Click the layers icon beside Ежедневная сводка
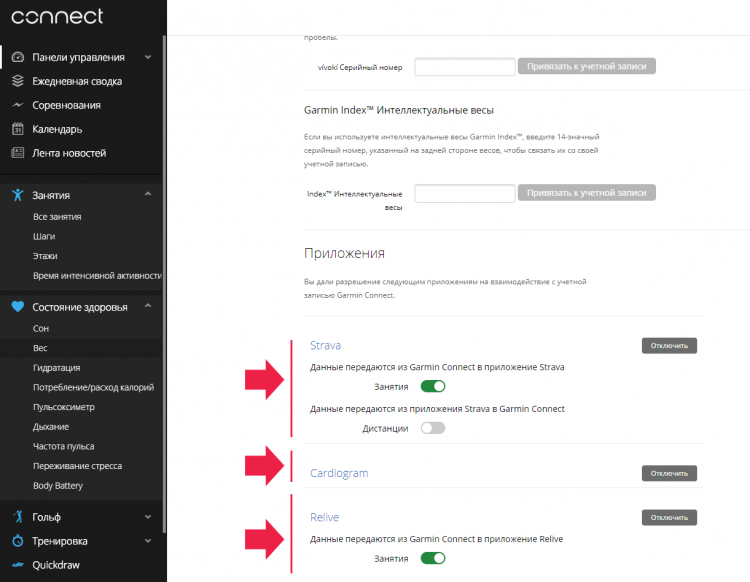 click(18, 81)
